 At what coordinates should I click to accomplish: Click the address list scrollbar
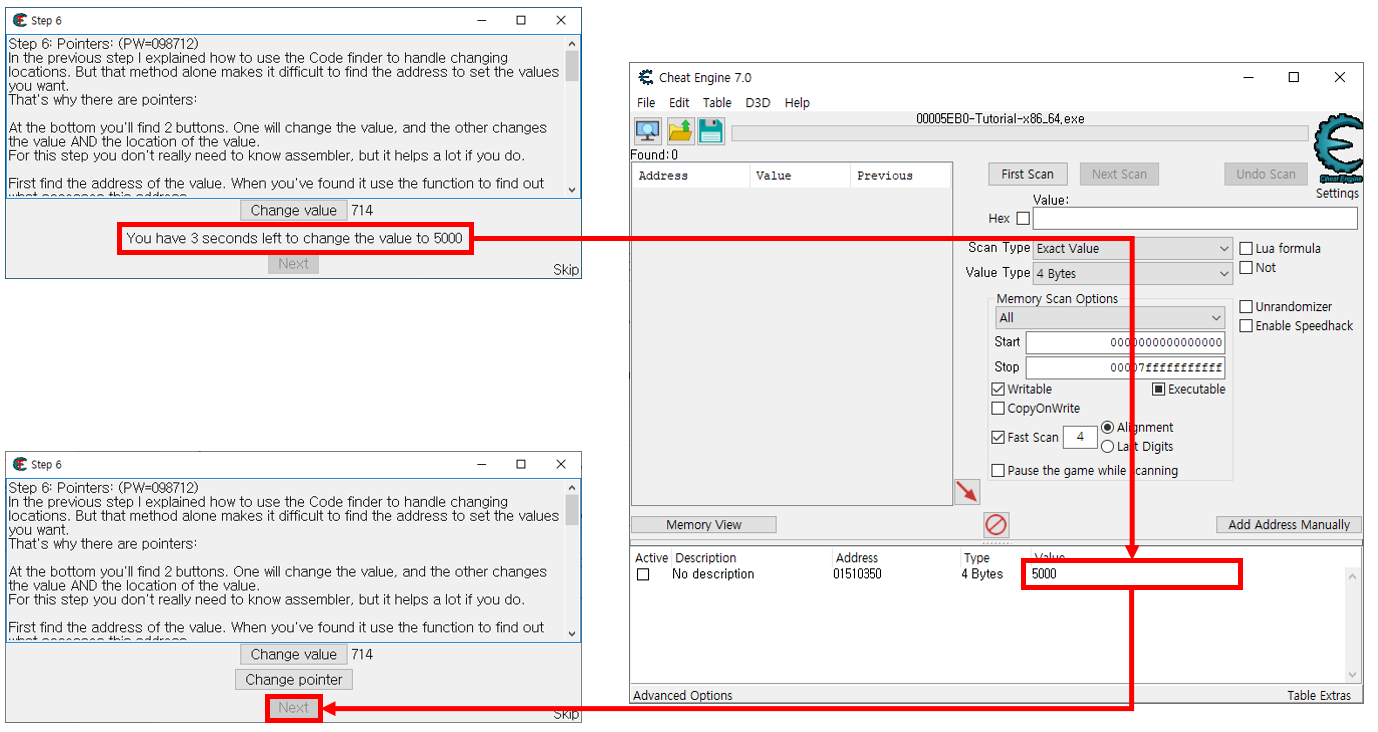tap(1353, 624)
